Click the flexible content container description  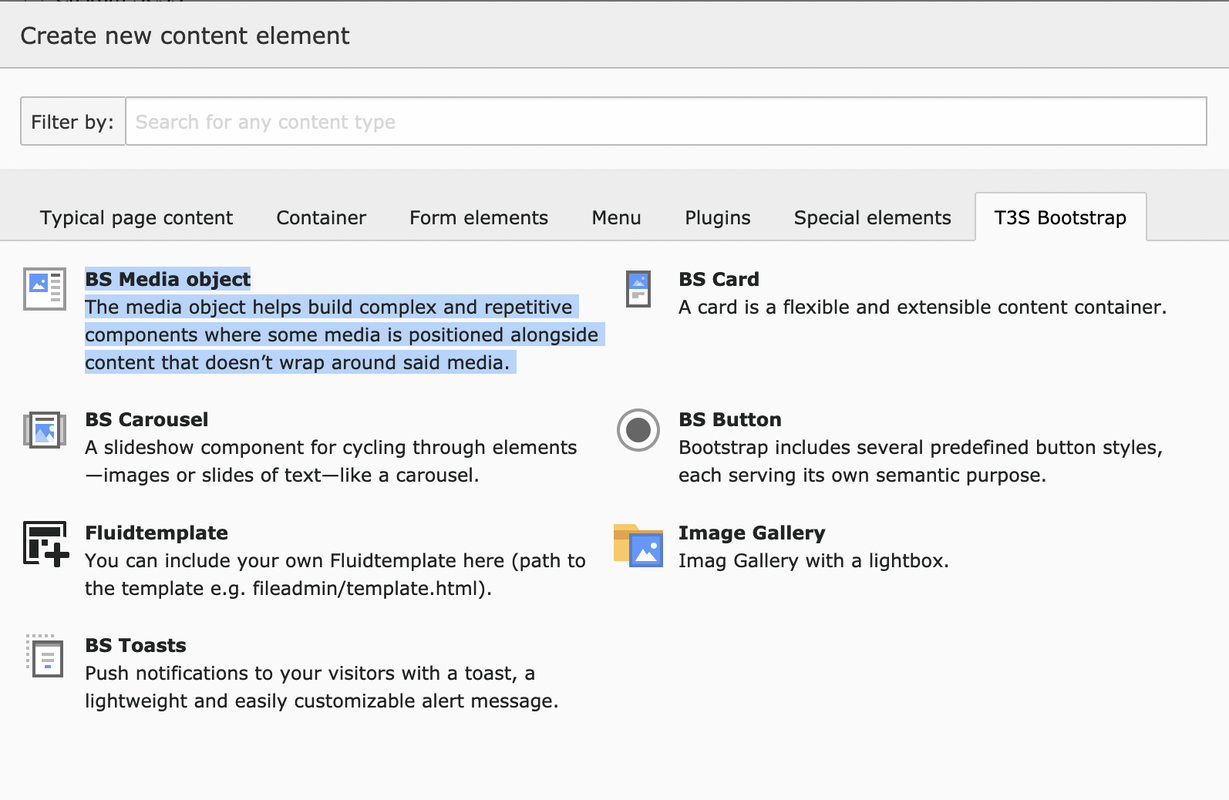click(x=922, y=307)
